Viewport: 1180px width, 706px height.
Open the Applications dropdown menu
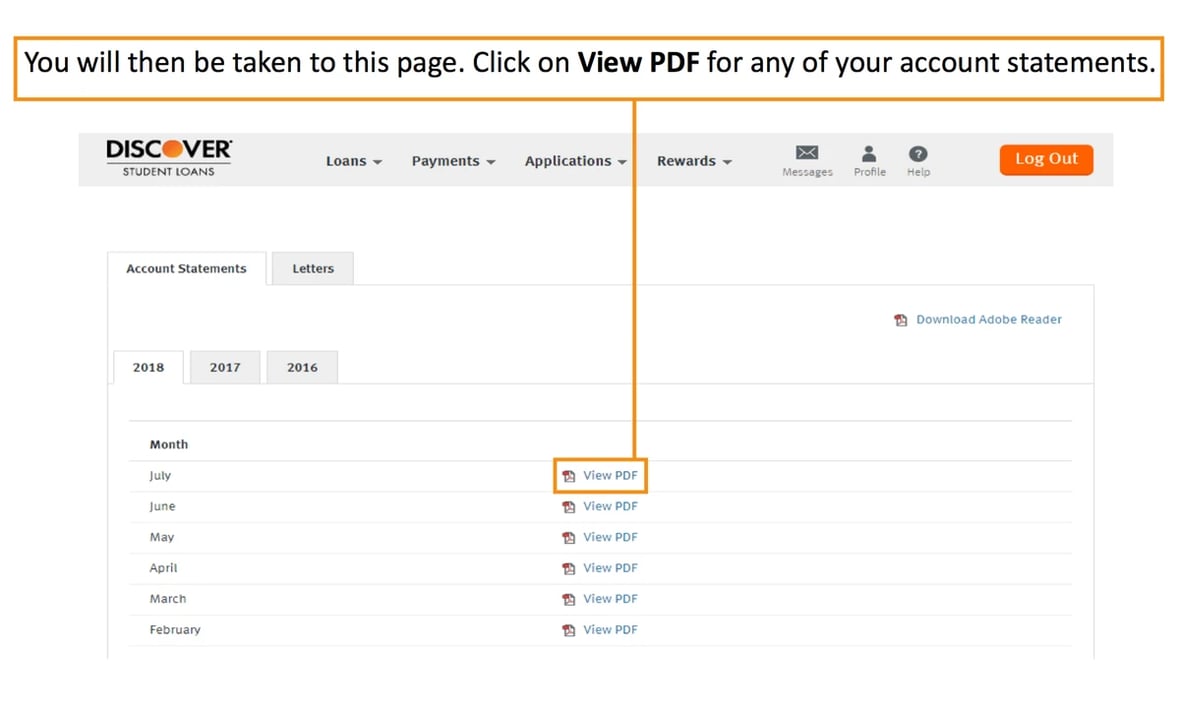575,161
